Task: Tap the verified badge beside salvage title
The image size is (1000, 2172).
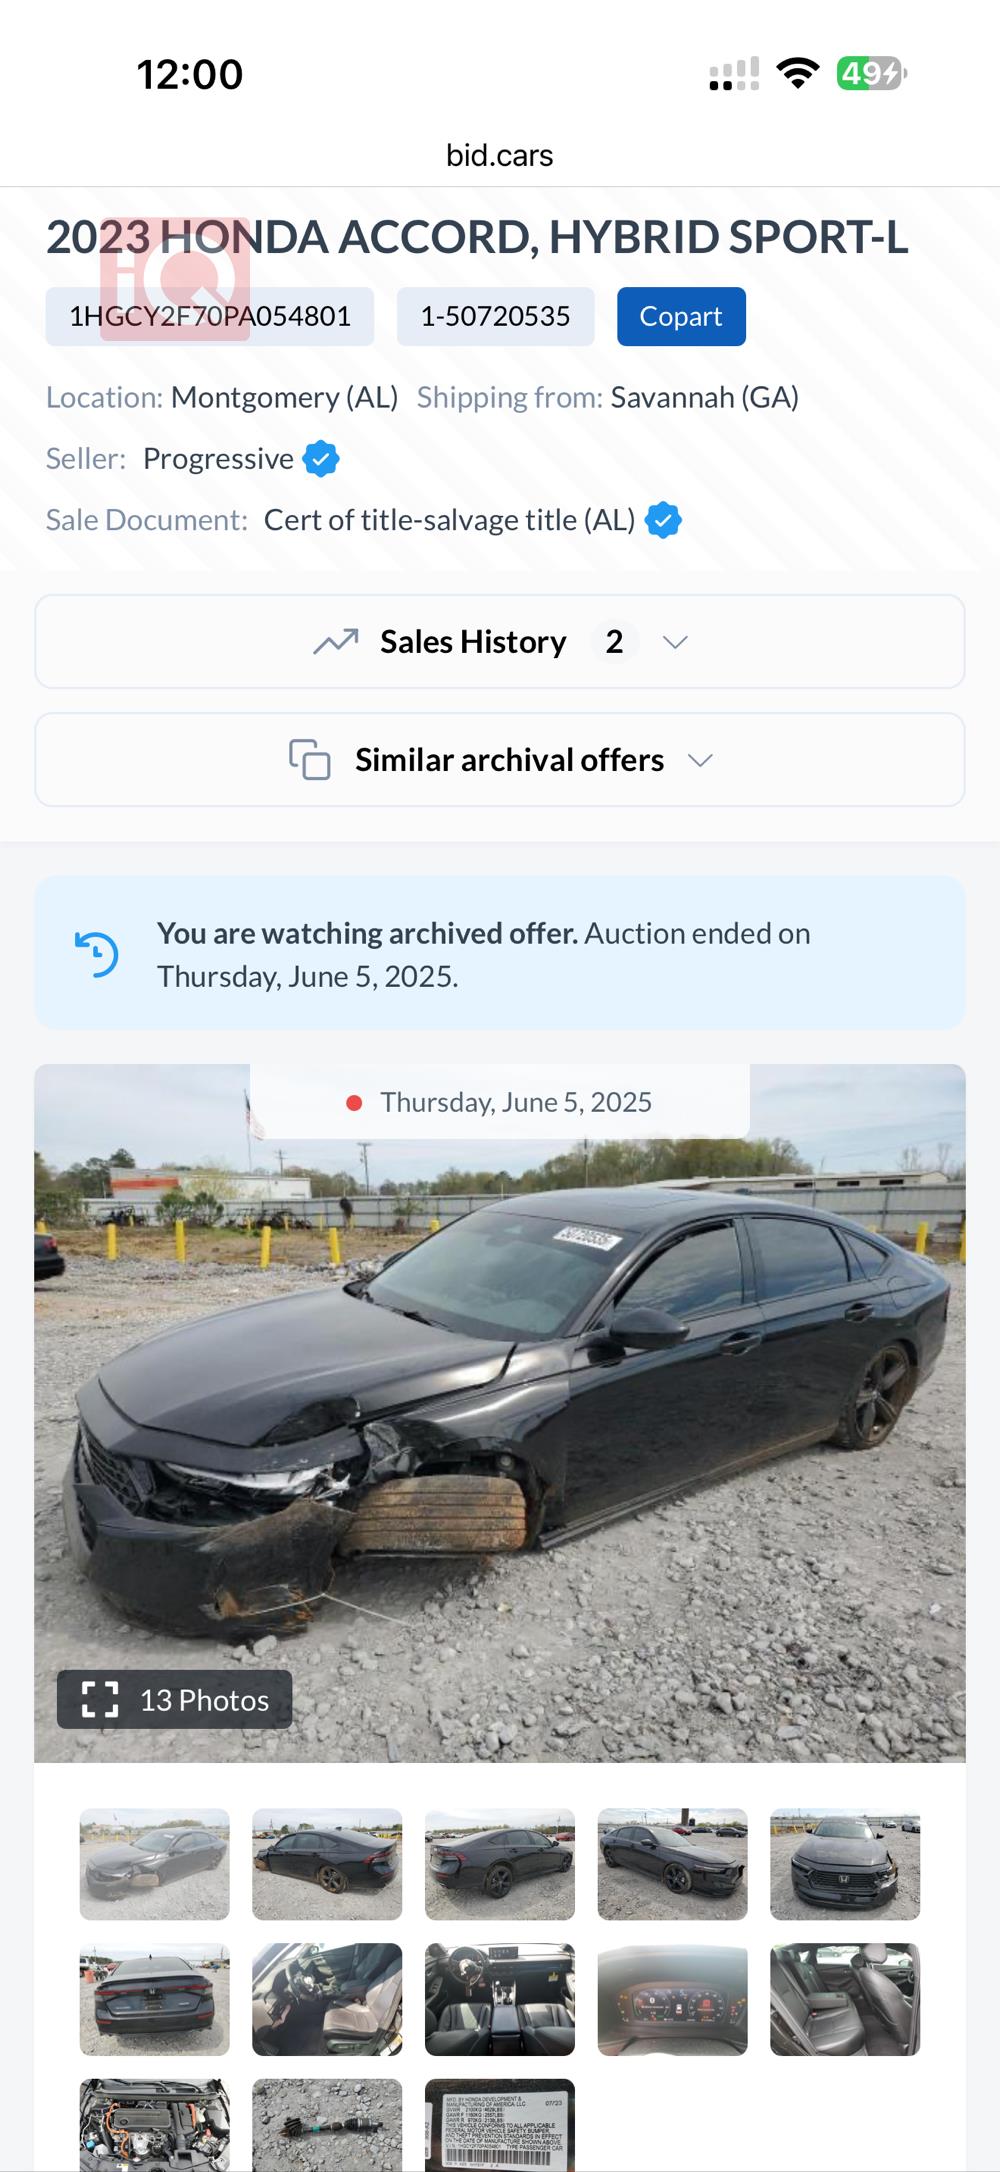Action: [x=663, y=520]
